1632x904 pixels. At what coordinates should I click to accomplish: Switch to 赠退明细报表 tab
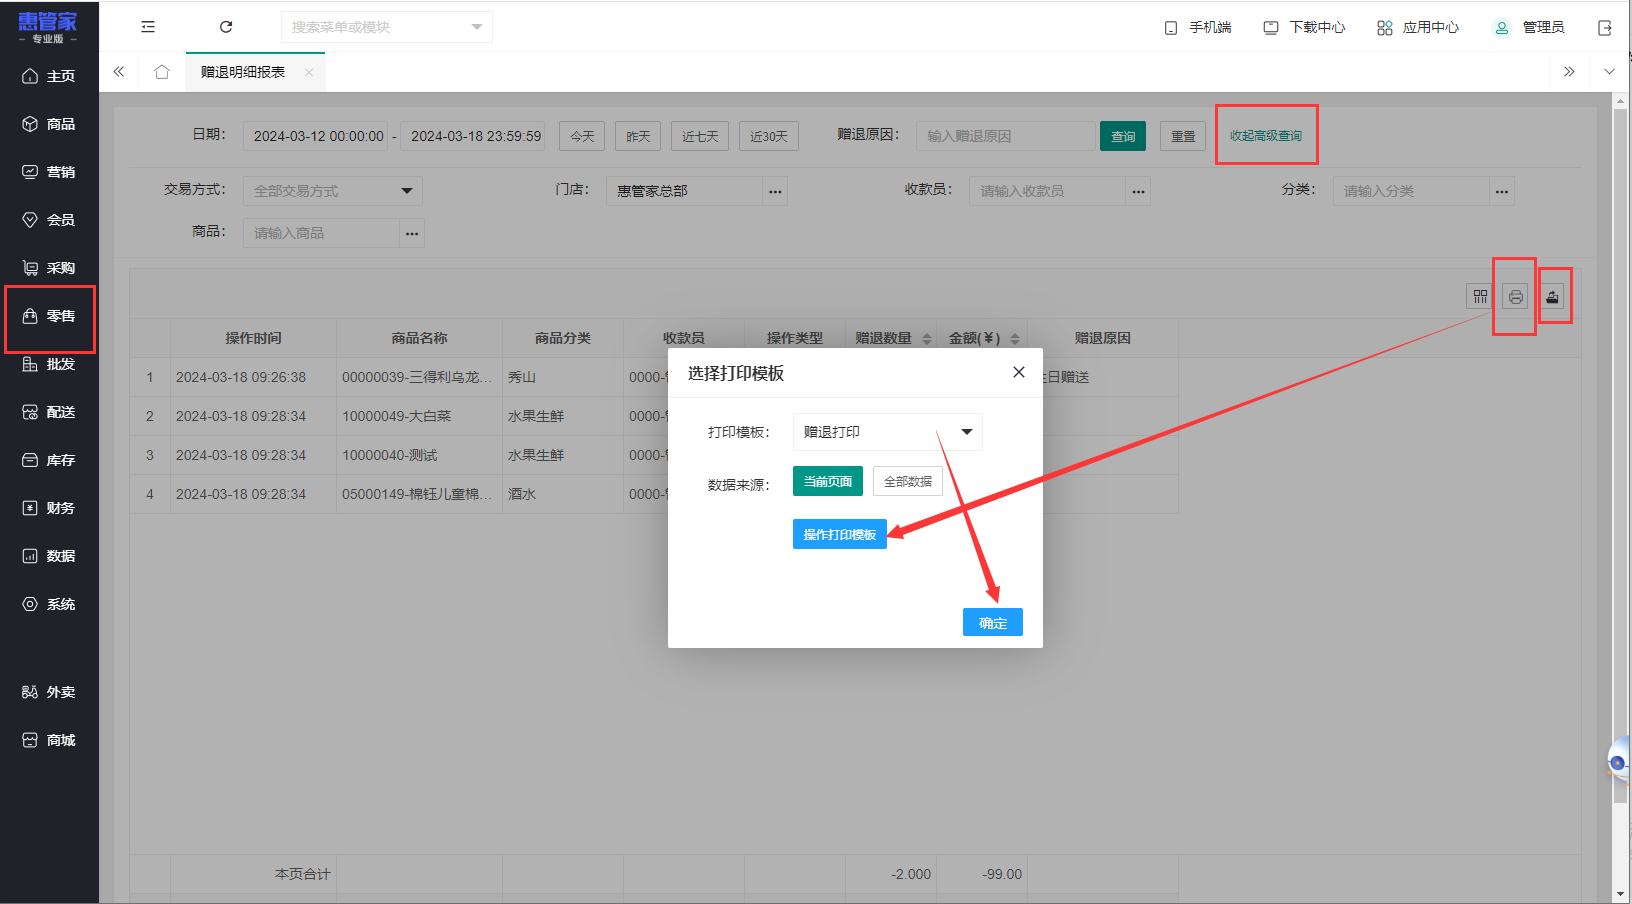243,72
